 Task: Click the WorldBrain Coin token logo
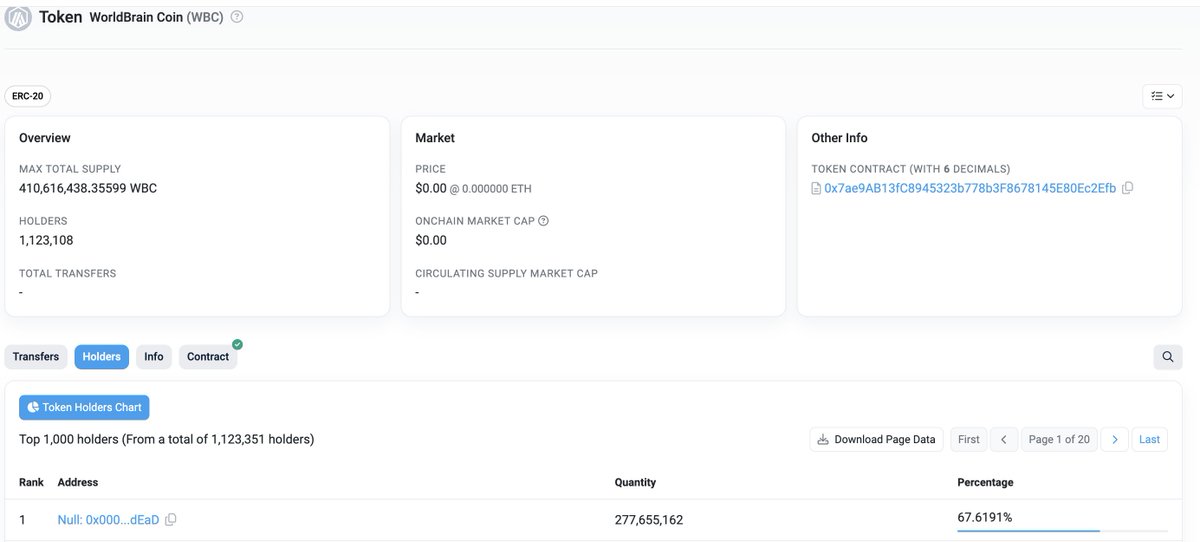tap(19, 17)
